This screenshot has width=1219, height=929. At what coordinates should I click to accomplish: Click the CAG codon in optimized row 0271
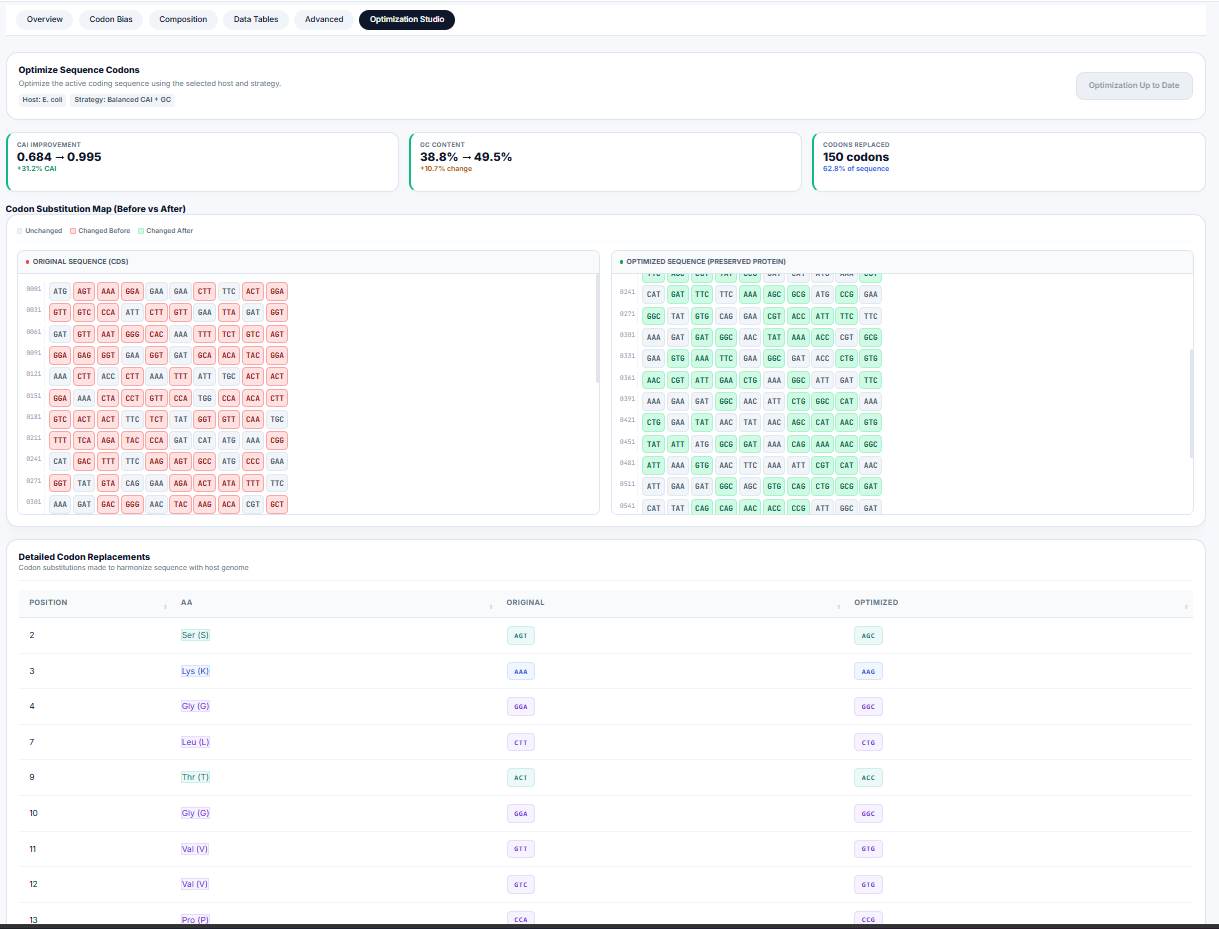726,315
